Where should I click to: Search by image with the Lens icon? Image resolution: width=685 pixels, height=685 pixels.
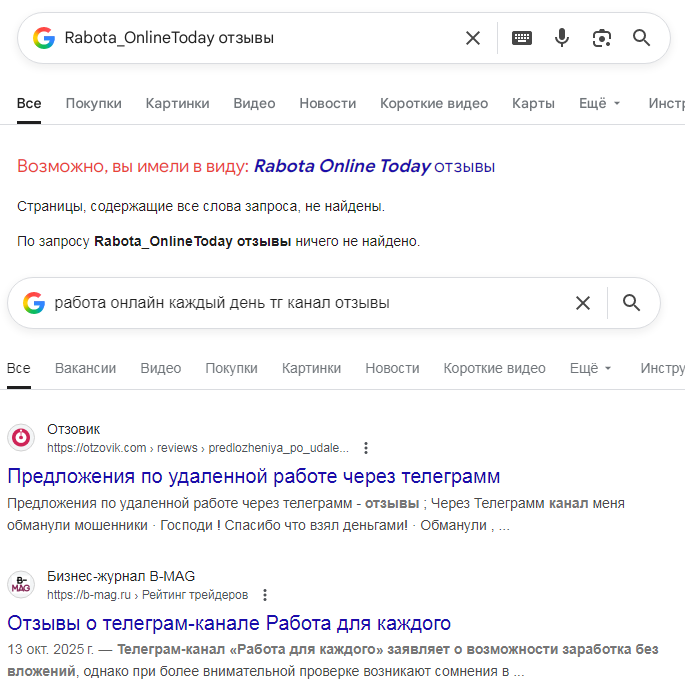(601, 38)
